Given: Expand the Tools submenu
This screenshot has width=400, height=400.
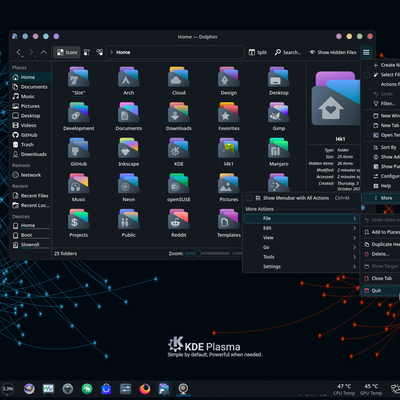Looking at the screenshot, I should click(x=301, y=257).
